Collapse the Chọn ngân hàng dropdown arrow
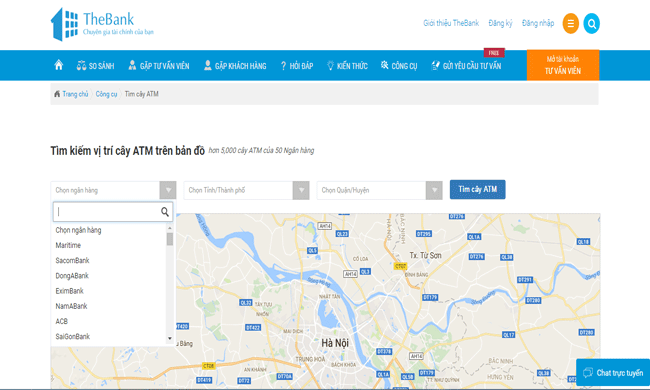The image size is (650, 390). coord(168,190)
